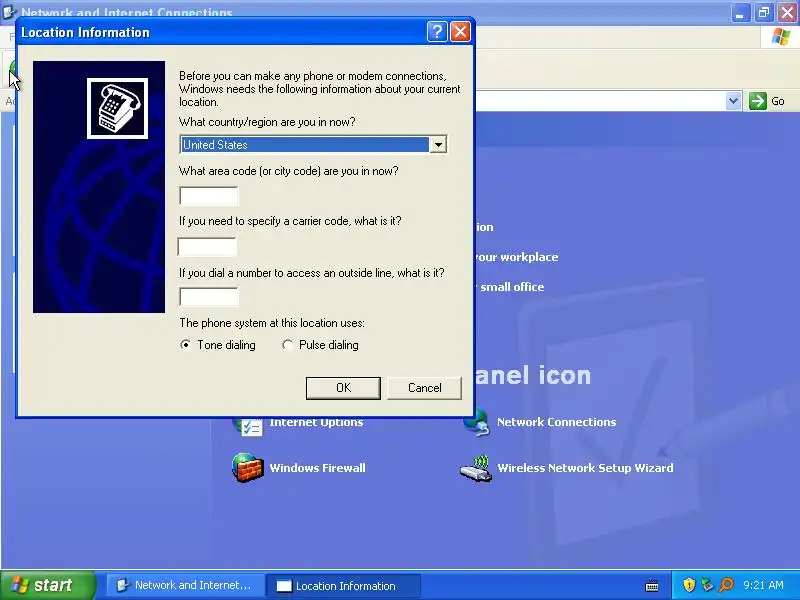
Task: Click the telephone icon in Location Information dialog
Action: 117,108
